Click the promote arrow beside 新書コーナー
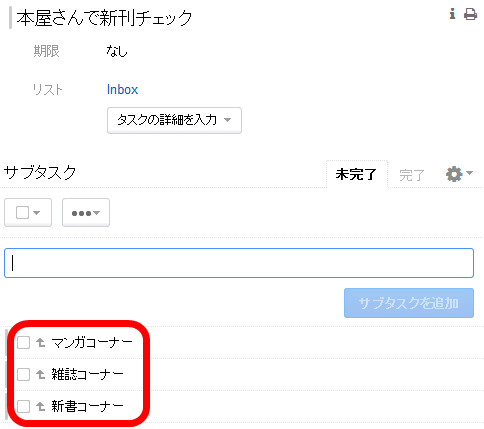 (41, 406)
